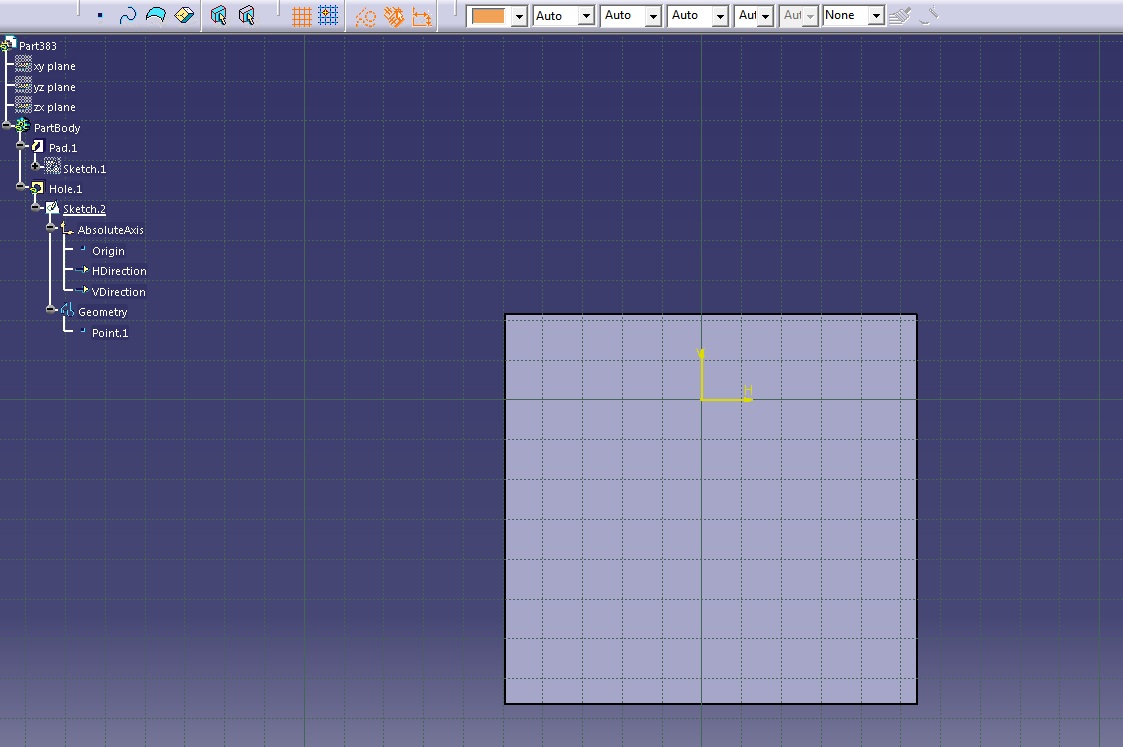
Task: Click the Sketch.1 sketch icon
Action: tap(52, 166)
